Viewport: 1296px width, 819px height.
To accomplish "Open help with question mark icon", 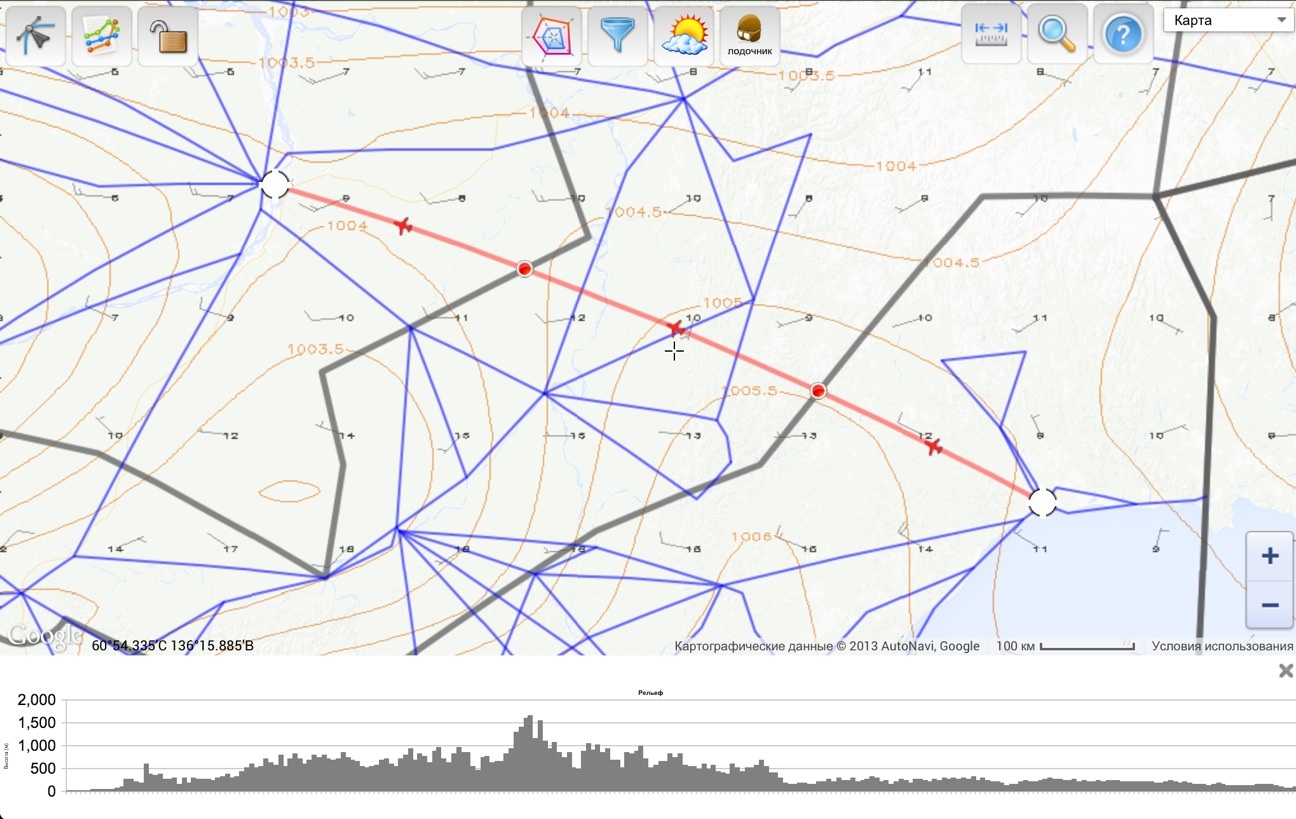I will click(1123, 34).
